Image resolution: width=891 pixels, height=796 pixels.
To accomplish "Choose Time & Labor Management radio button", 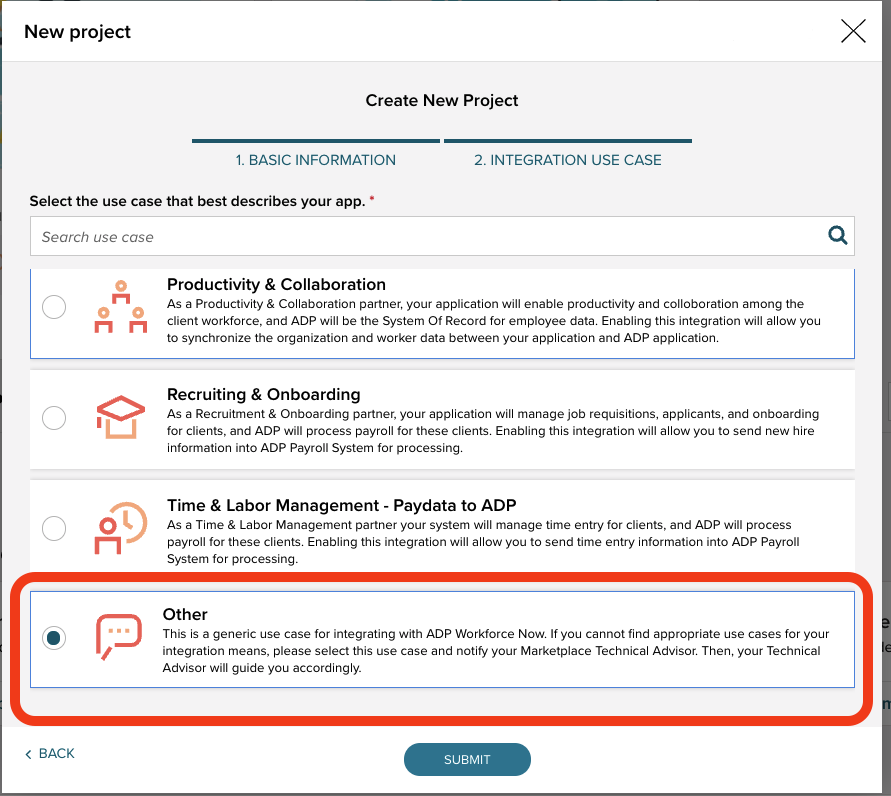I will click(x=54, y=527).
